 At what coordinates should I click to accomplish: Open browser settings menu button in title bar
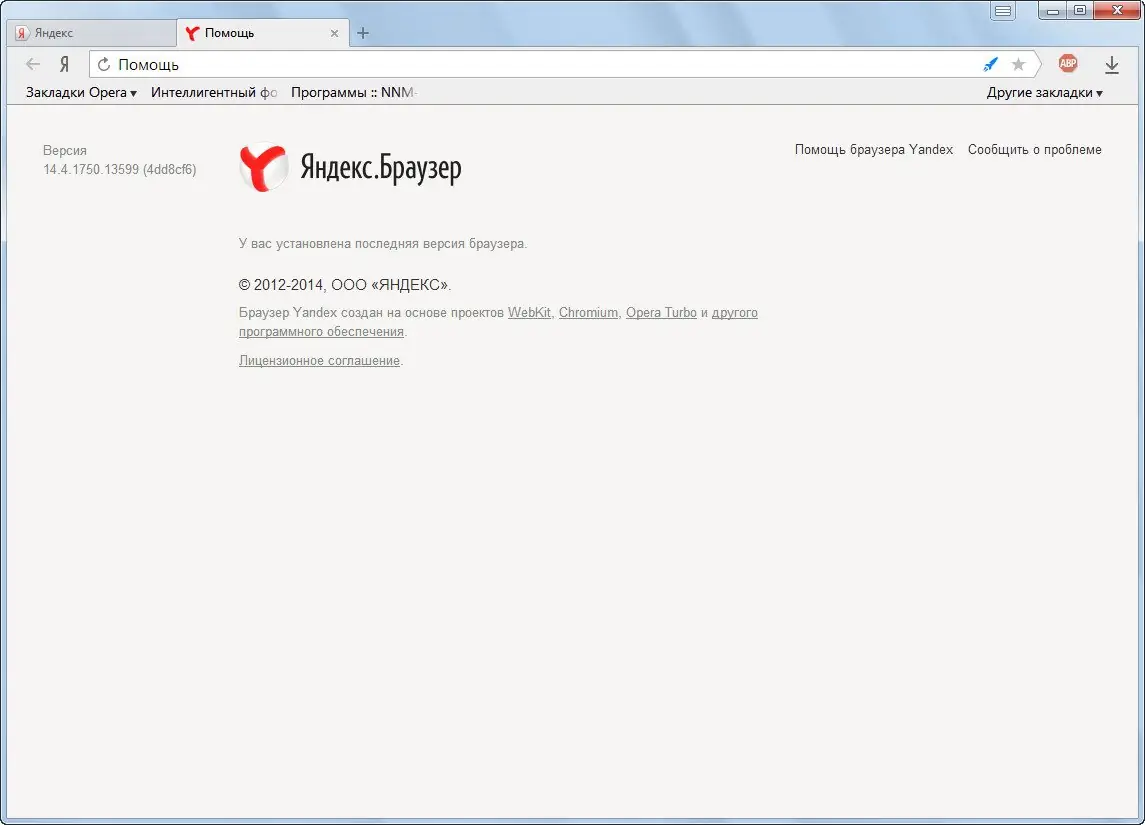(x=1003, y=10)
